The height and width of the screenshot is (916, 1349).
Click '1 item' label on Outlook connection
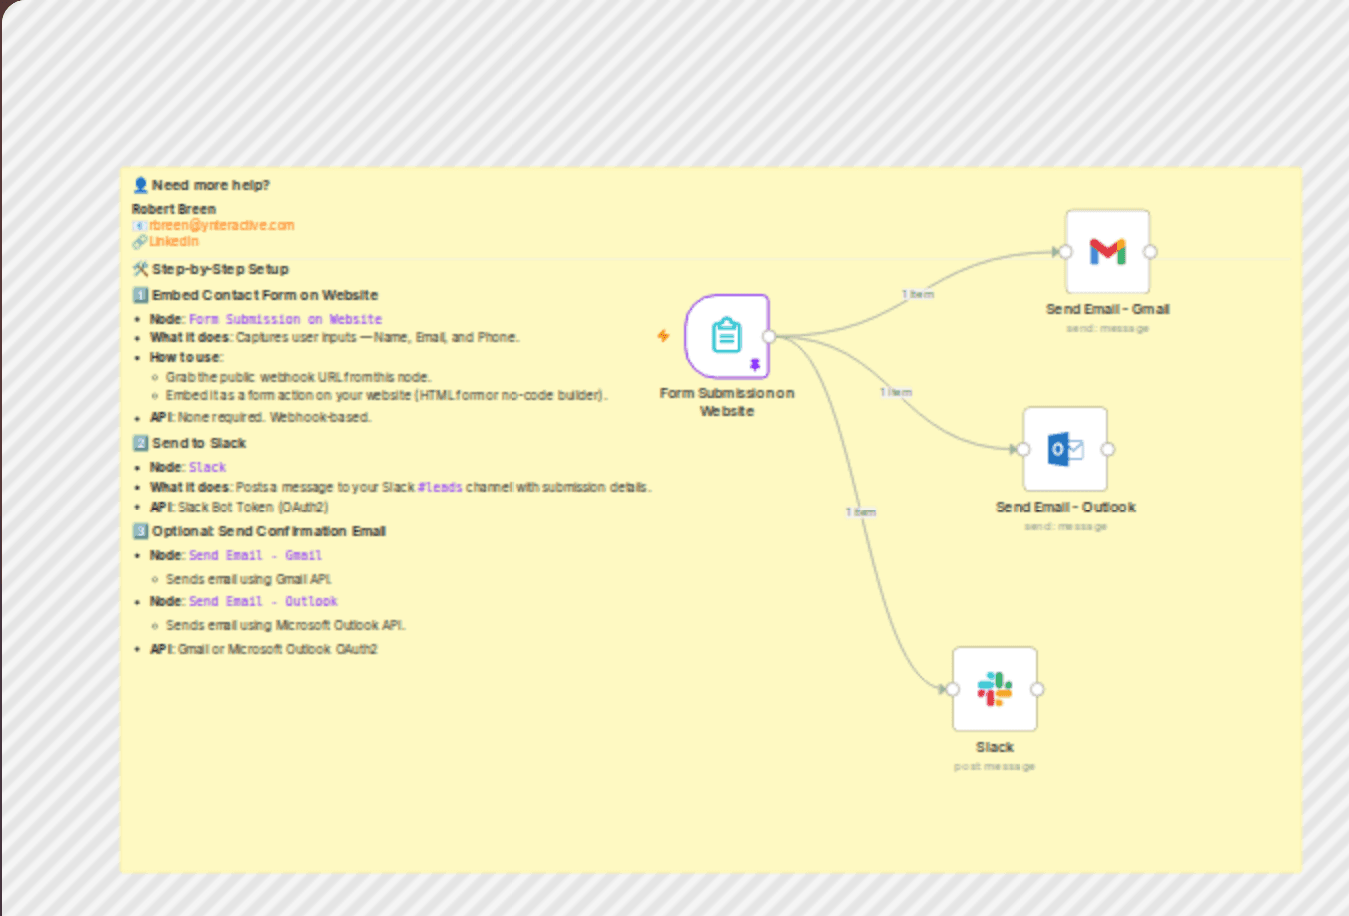pos(896,392)
